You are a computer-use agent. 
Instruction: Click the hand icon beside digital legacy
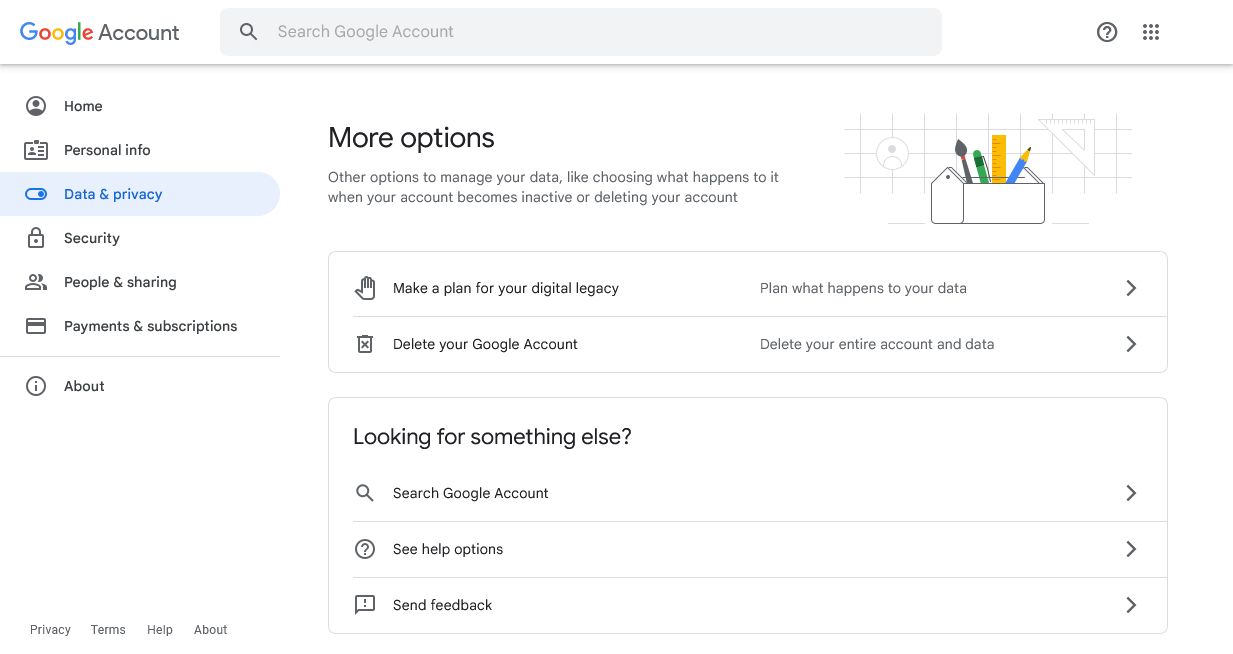click(x=365, y=287)
